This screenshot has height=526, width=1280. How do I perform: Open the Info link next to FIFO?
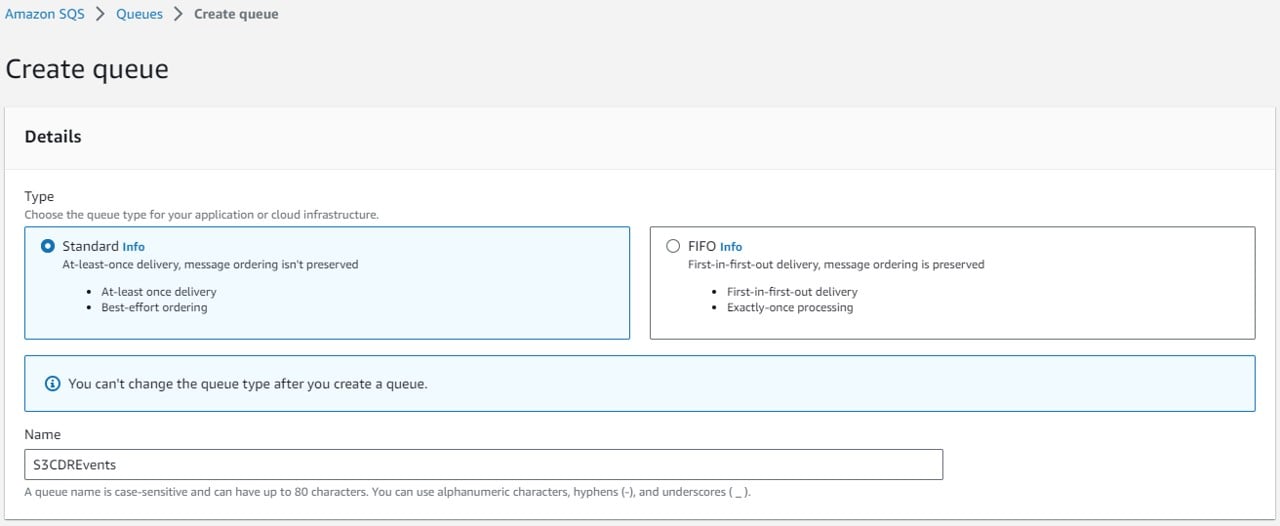click(x=731, y=246)
